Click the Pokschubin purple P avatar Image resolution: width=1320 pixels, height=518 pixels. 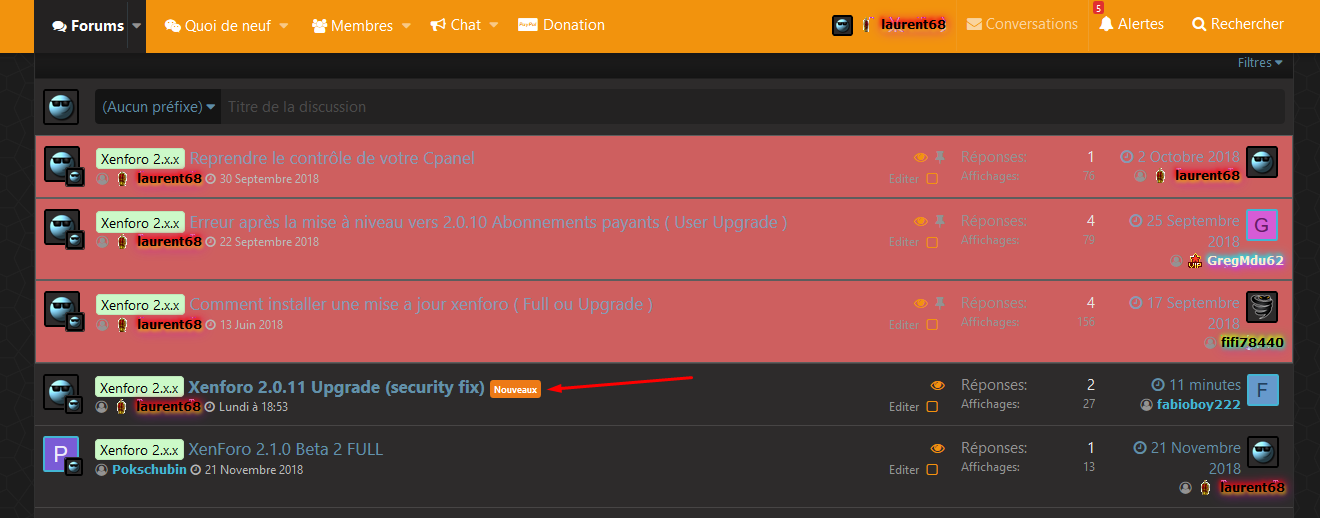click(x=60, y=453)
